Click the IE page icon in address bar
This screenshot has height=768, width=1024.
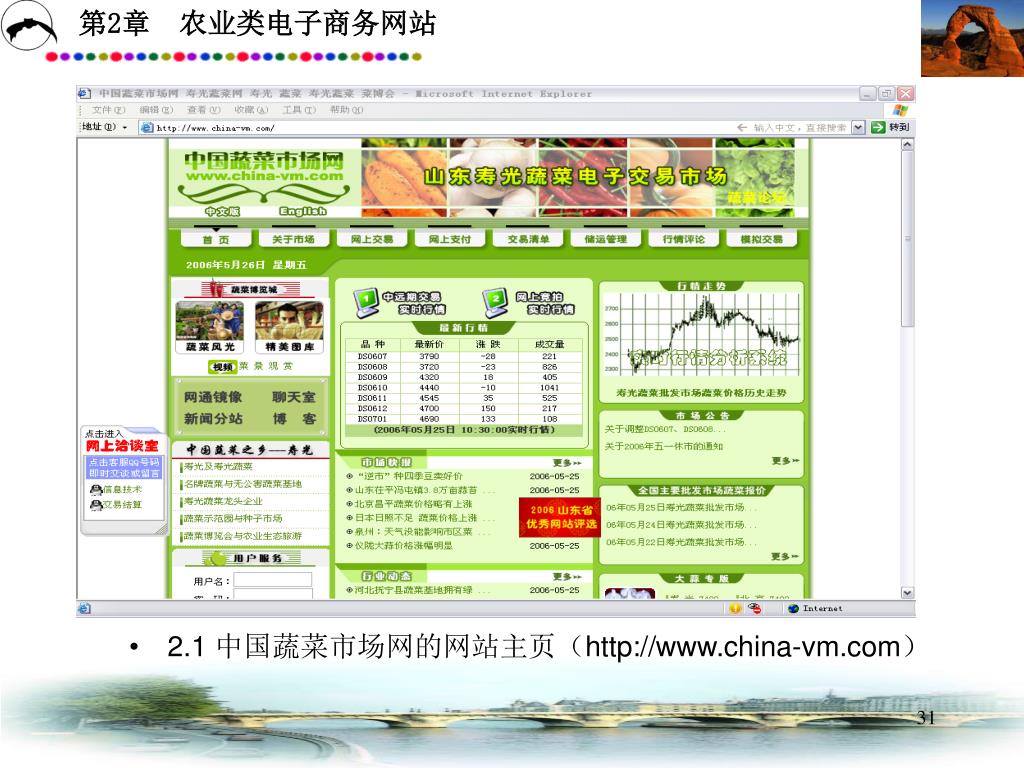click(147, 128)
